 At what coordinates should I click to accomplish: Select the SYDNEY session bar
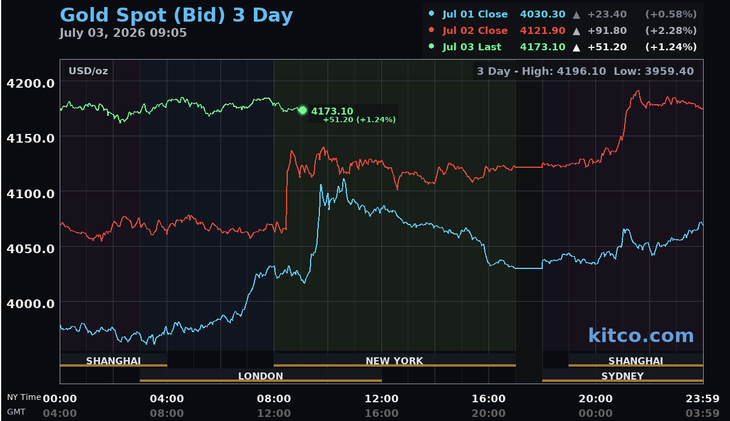pyautogui.click(x=622, y=376)
